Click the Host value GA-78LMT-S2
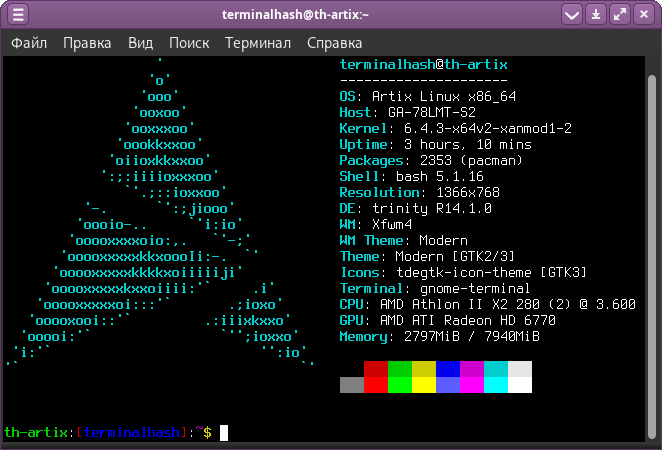 tap(432, 112)
